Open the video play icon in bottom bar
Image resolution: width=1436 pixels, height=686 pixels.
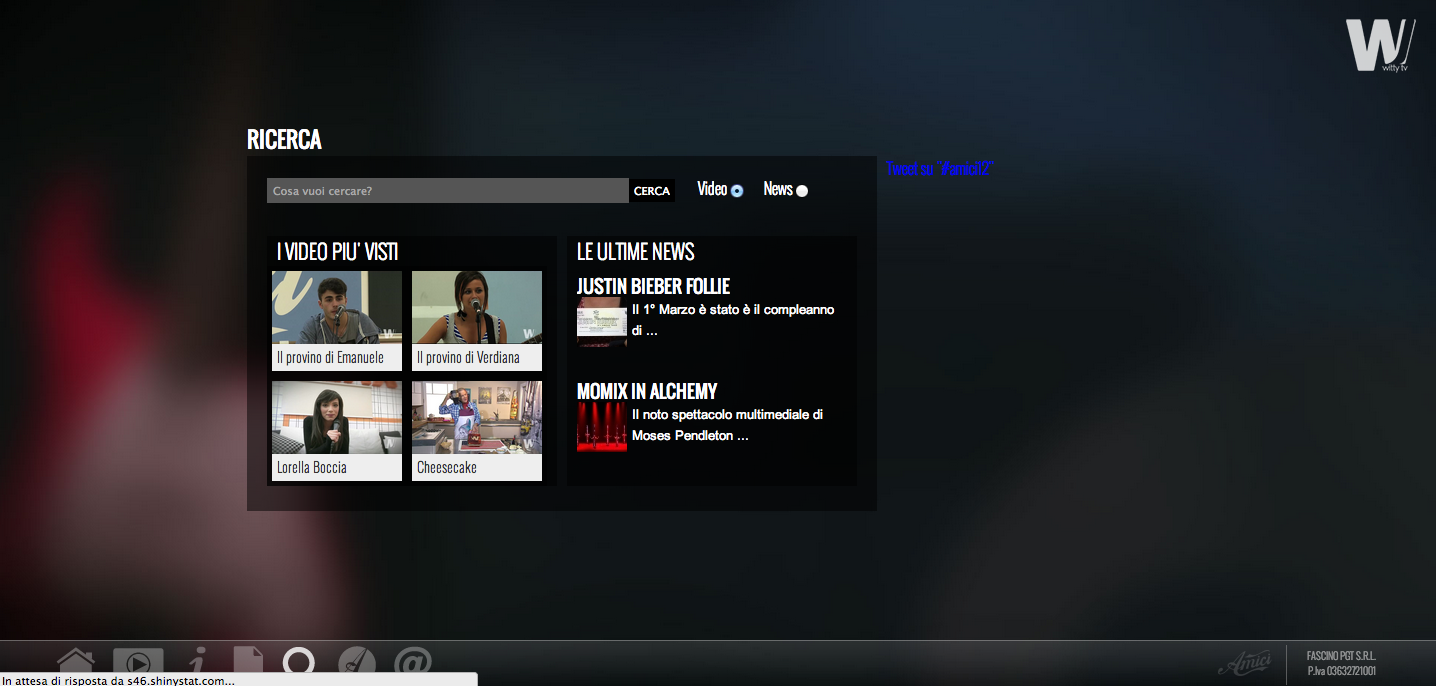tap(138, 662)
